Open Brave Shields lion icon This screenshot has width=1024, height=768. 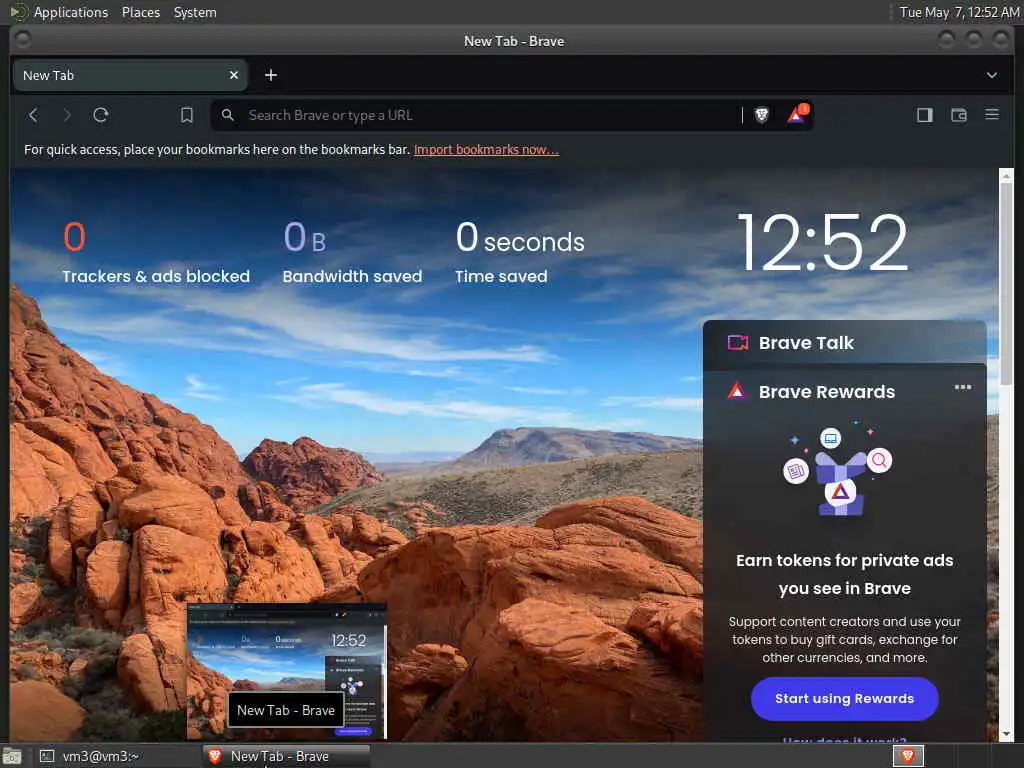point(761,116)
